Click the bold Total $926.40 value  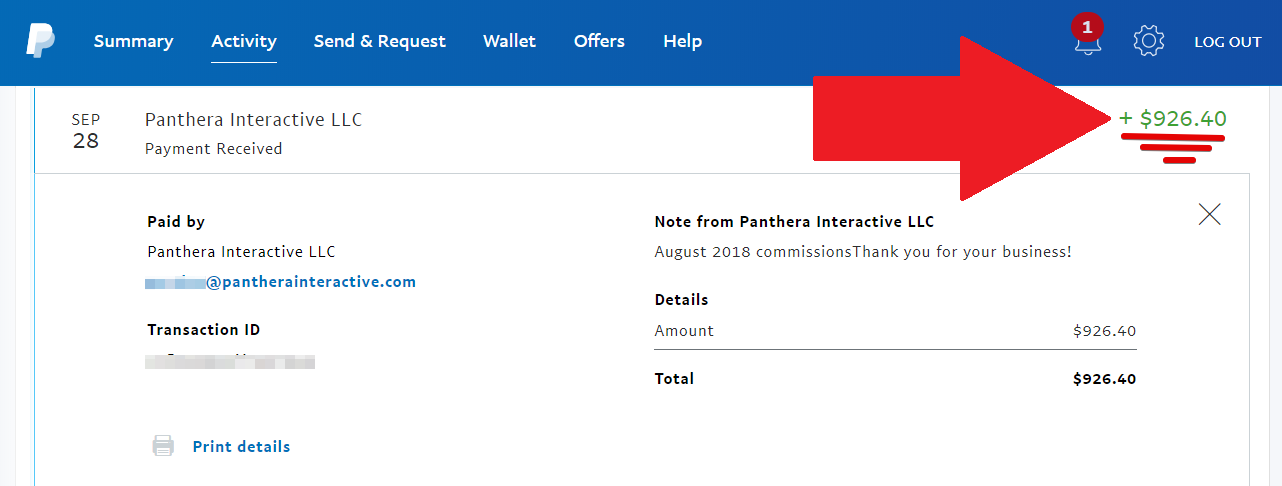click(1104, 379)
